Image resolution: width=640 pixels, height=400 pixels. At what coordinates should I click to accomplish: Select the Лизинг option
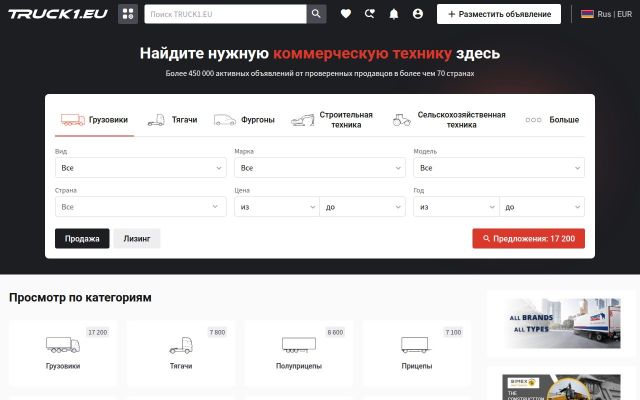click(x=137, y=238)
